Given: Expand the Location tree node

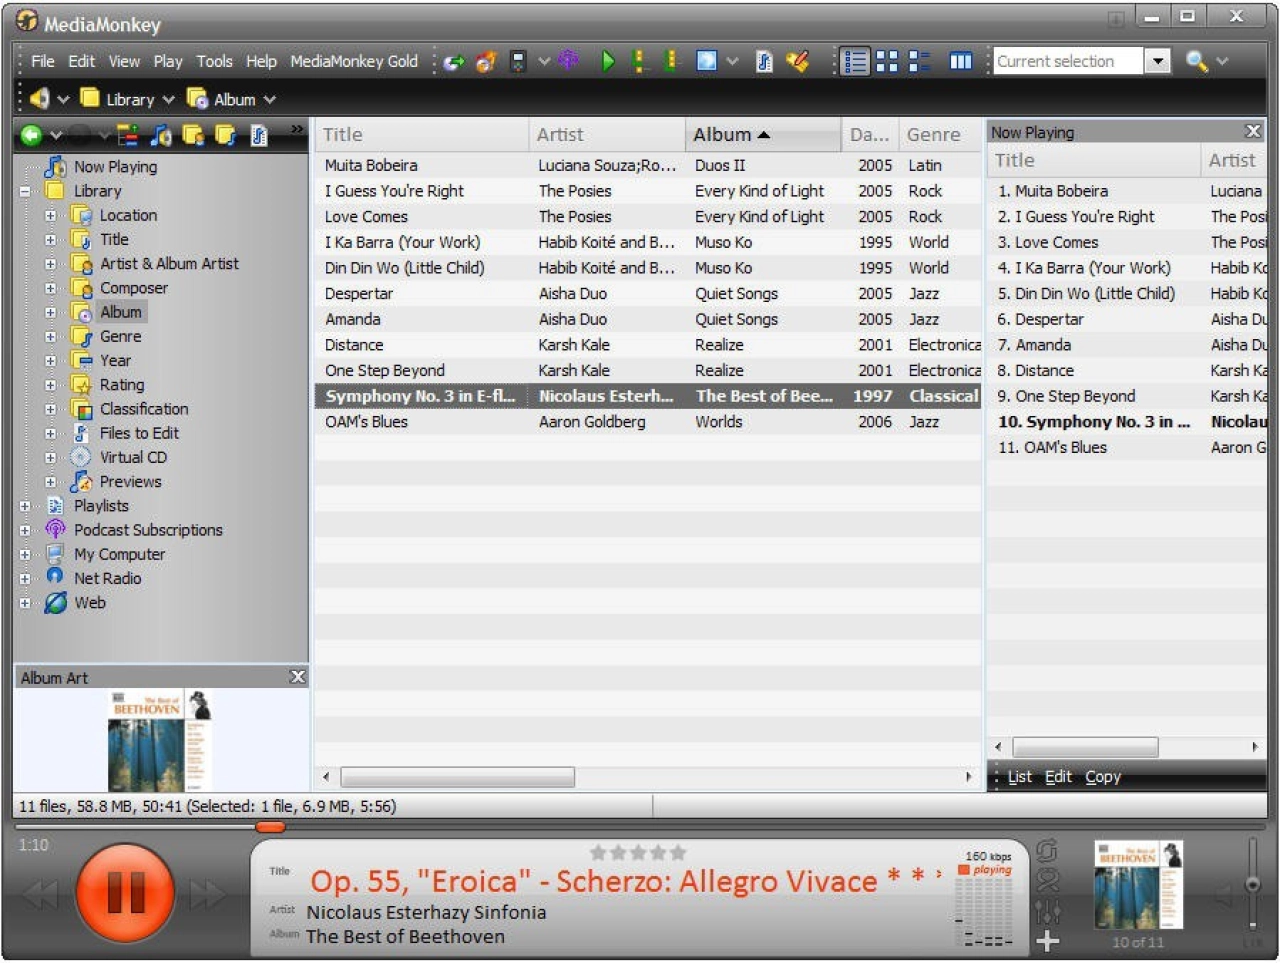Looking at the screenshot, I should pyautogui.click(x=50, y=215).
